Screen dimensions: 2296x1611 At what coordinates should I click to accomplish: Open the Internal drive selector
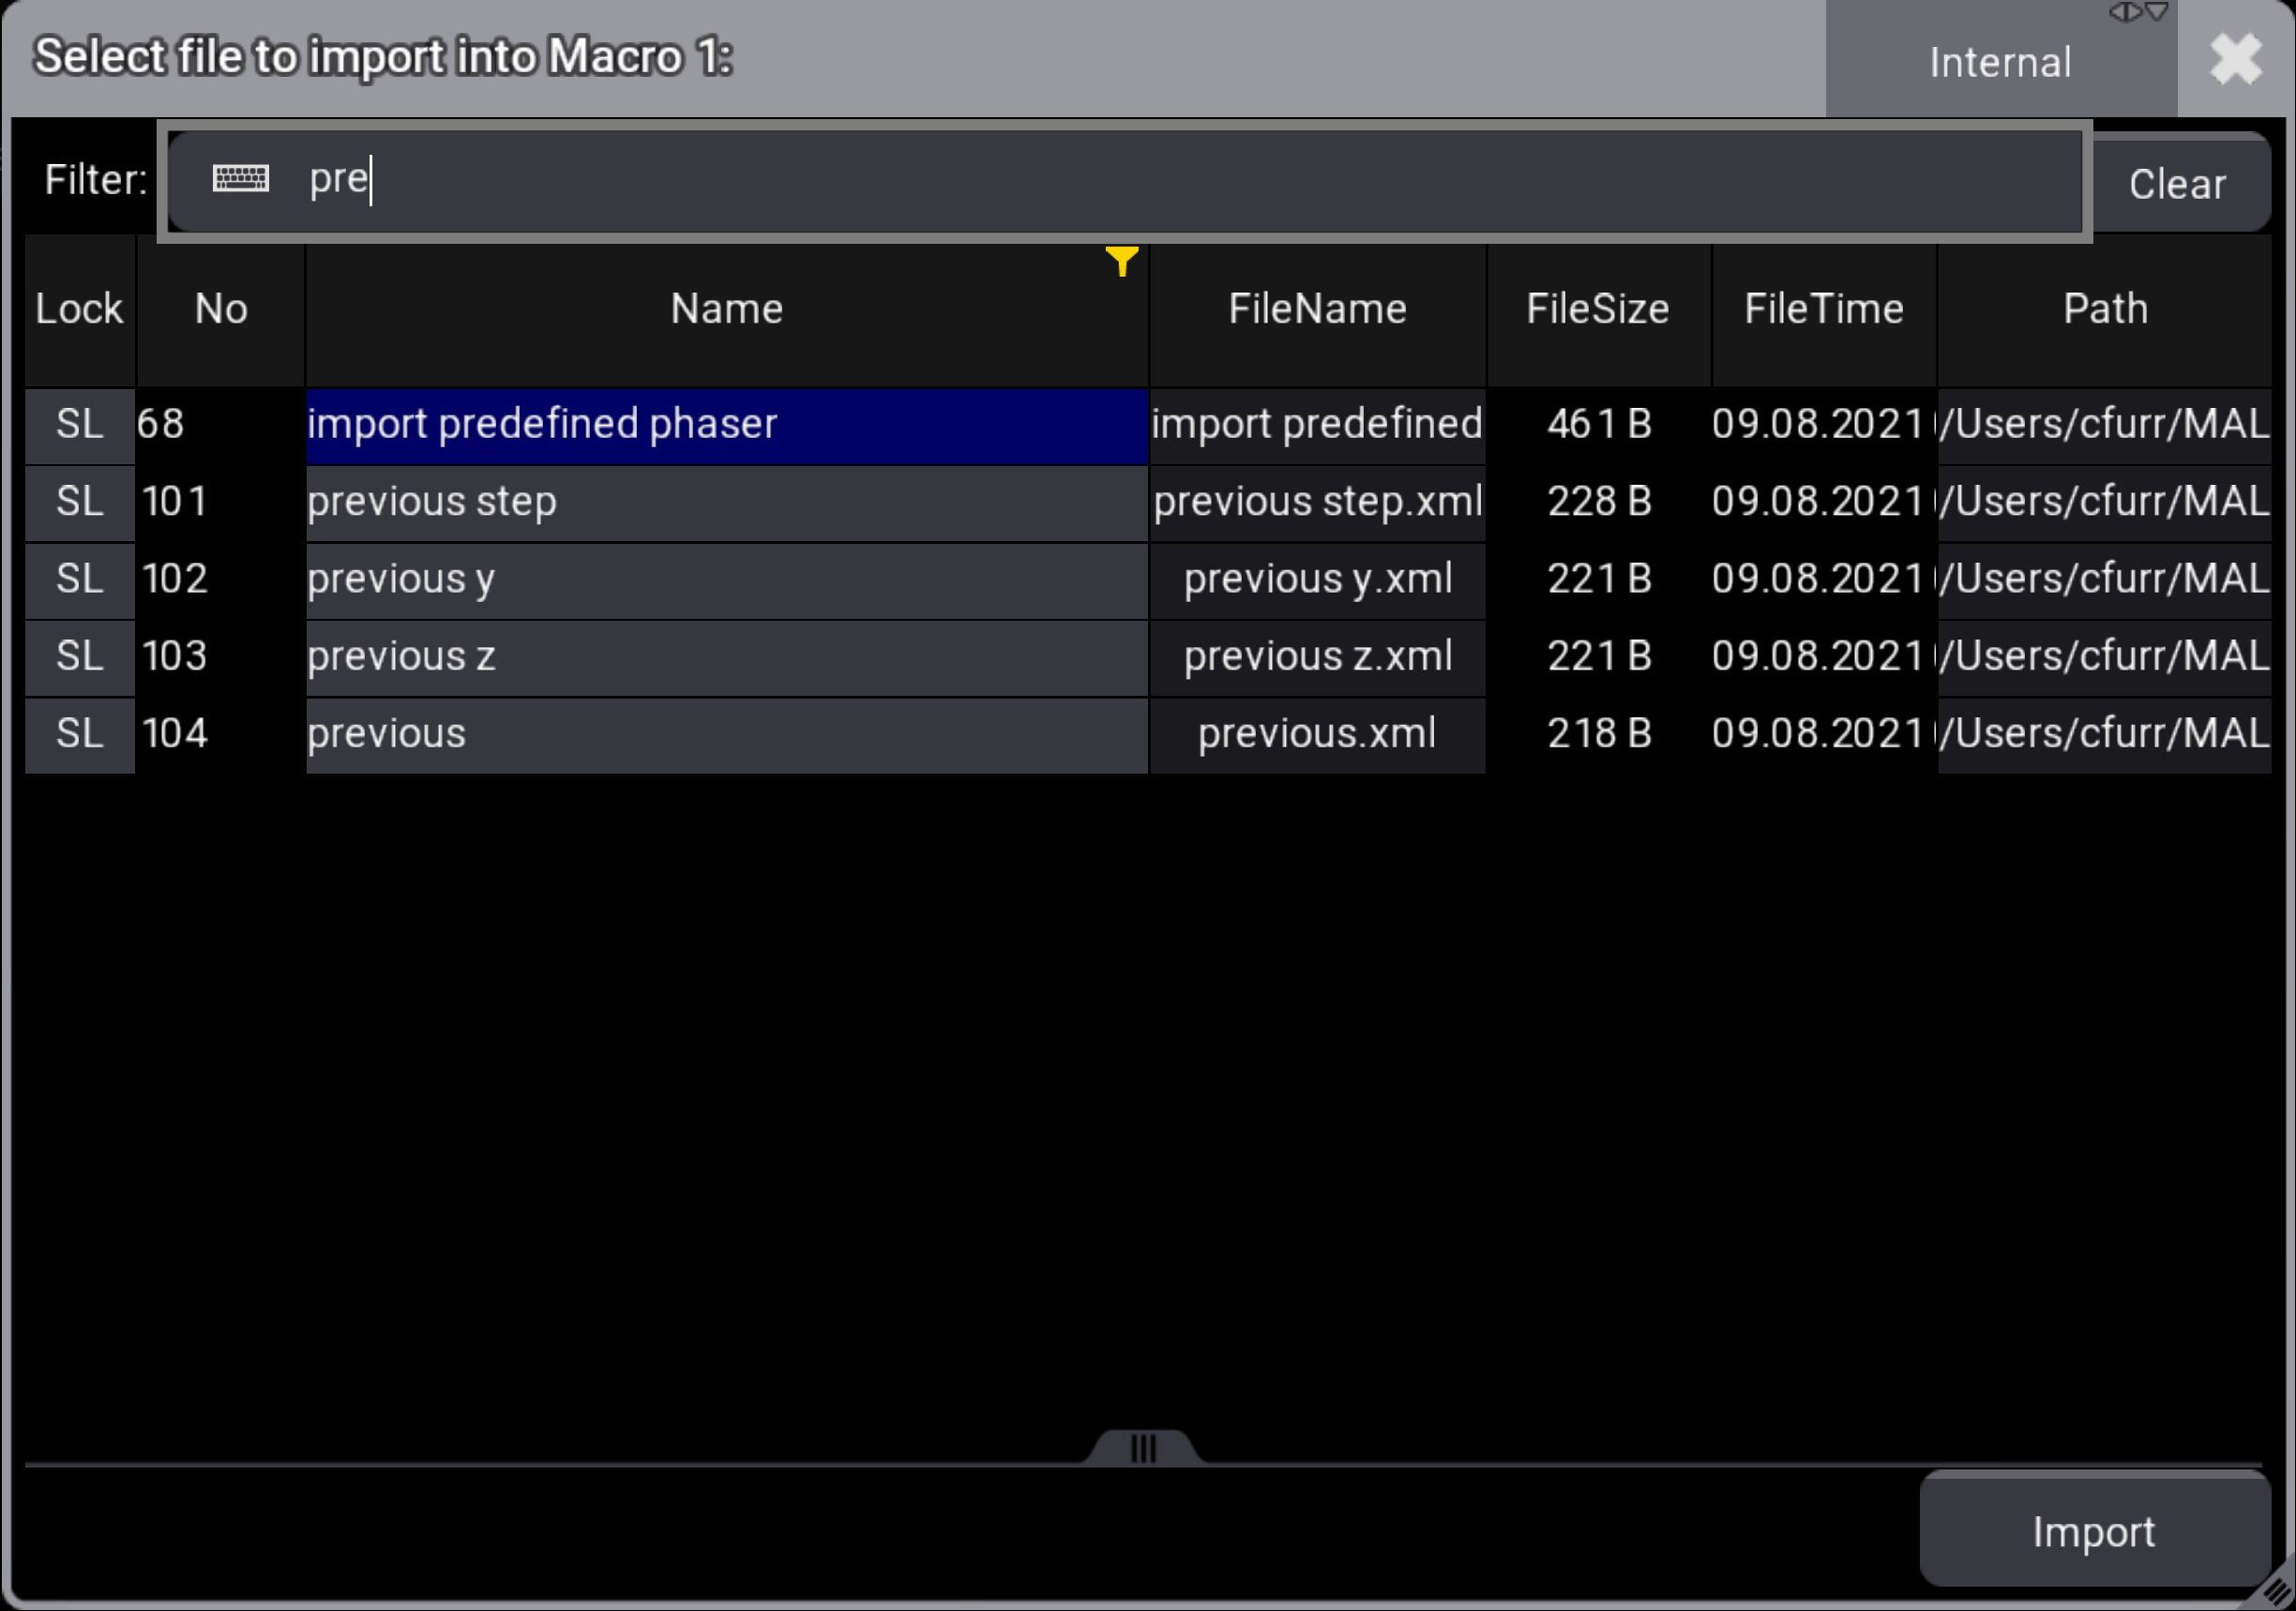[x=2000, y=62]
